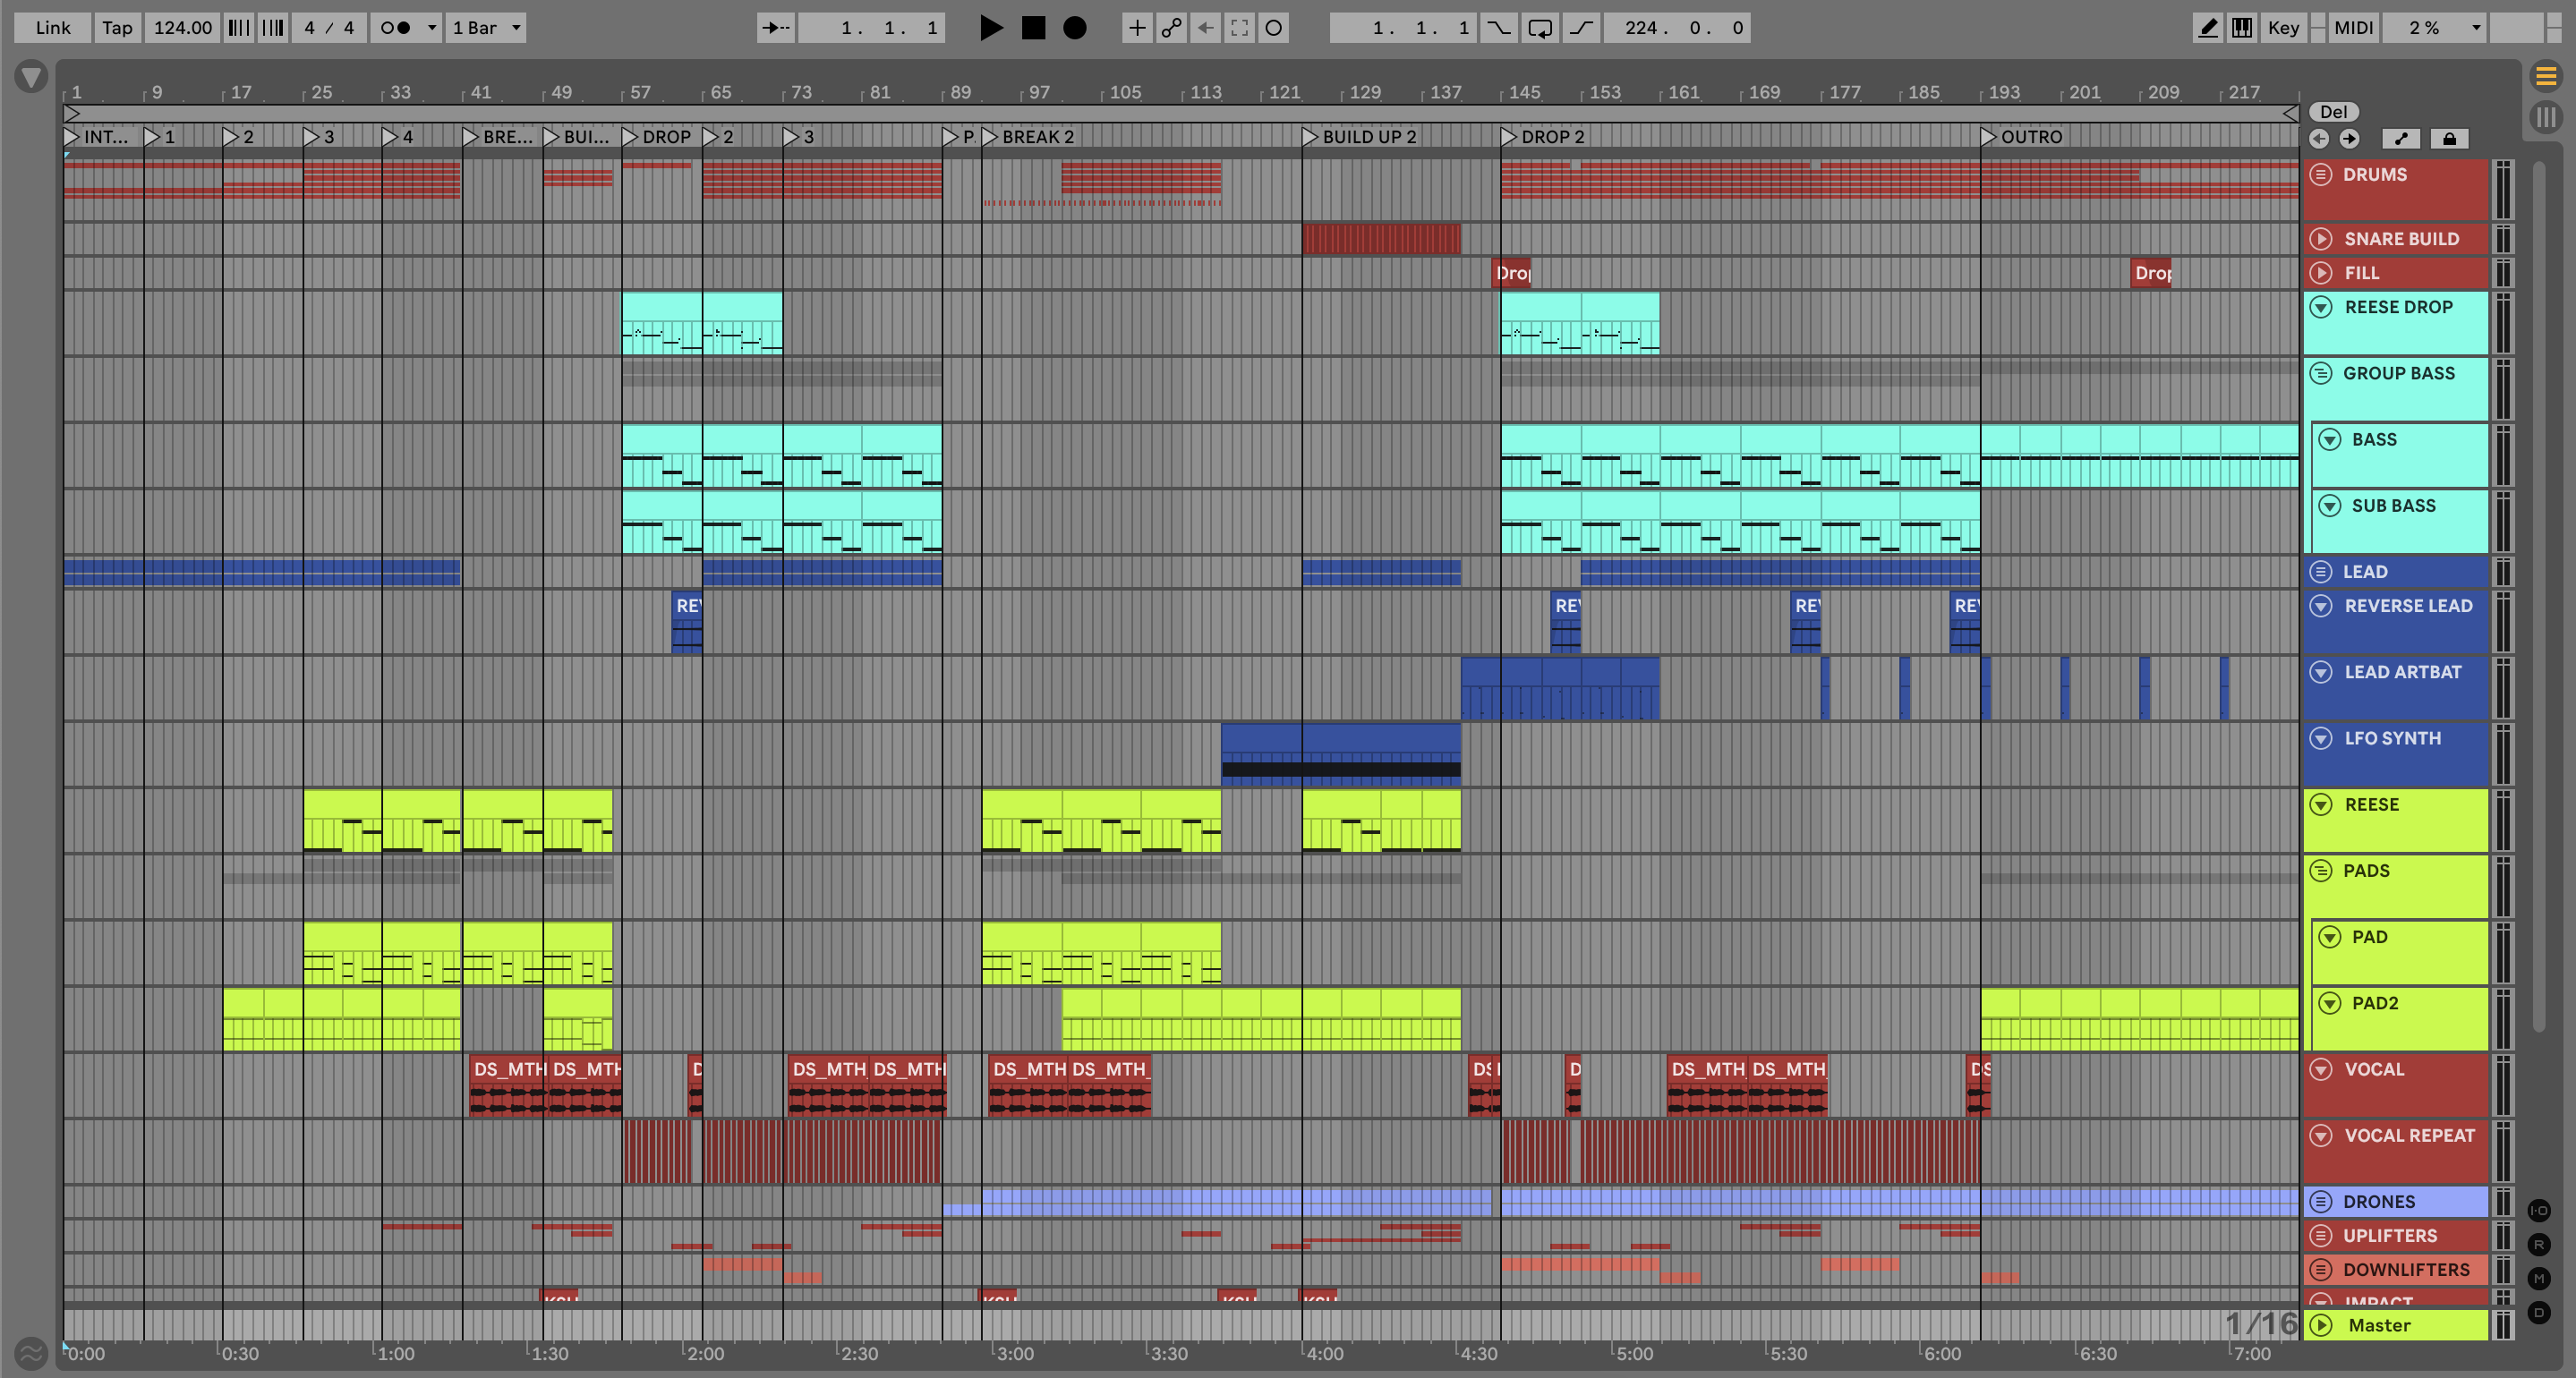Viewport: 2576px width, 1378px height.
Task: Toggle the Follow playback button
Action: pos(775,28)
